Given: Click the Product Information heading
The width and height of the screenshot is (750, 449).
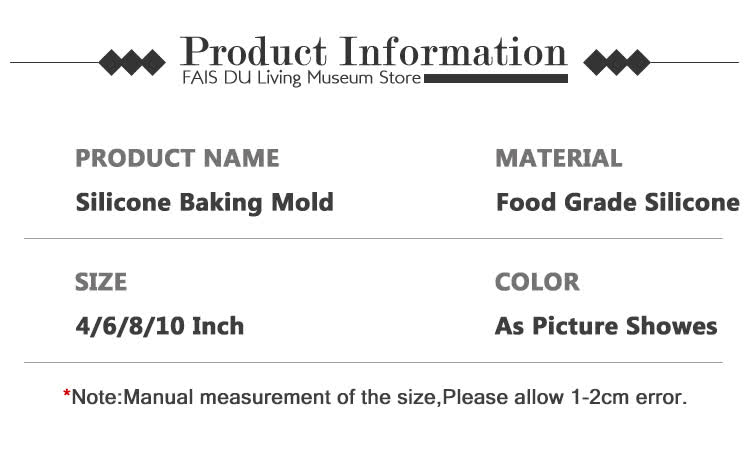Looking at the screenshot, I should click(x=374, y=52).
